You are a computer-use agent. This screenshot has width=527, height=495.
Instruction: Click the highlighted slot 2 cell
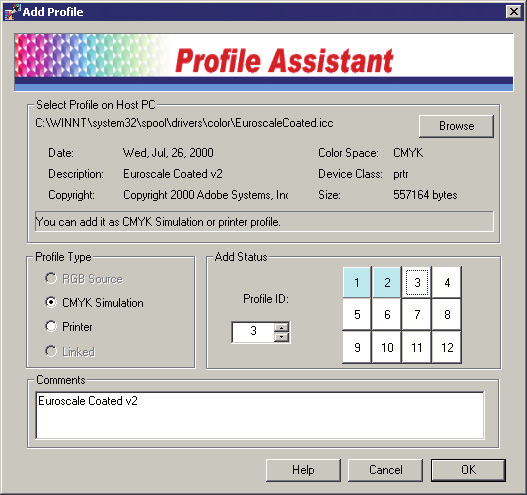[x=387, y=282]
